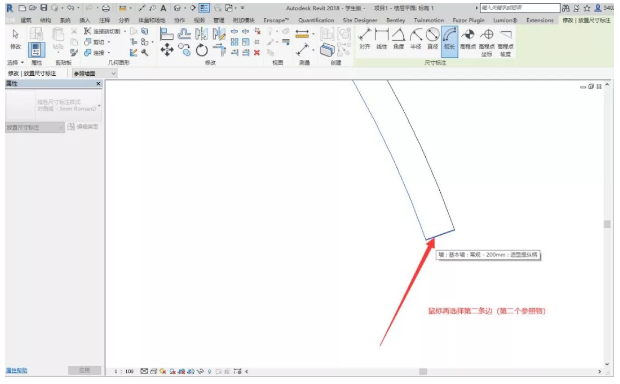Click the Move tool in Modify panel

point(167,50)
